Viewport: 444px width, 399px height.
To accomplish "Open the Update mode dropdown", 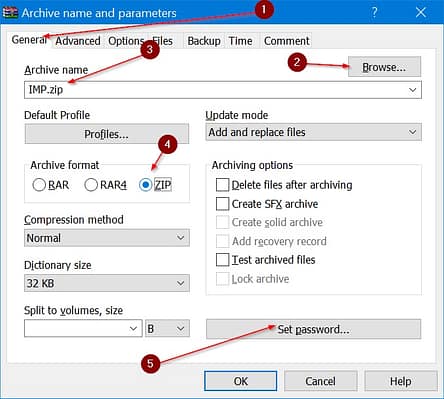I will click(x=313, y=132).
